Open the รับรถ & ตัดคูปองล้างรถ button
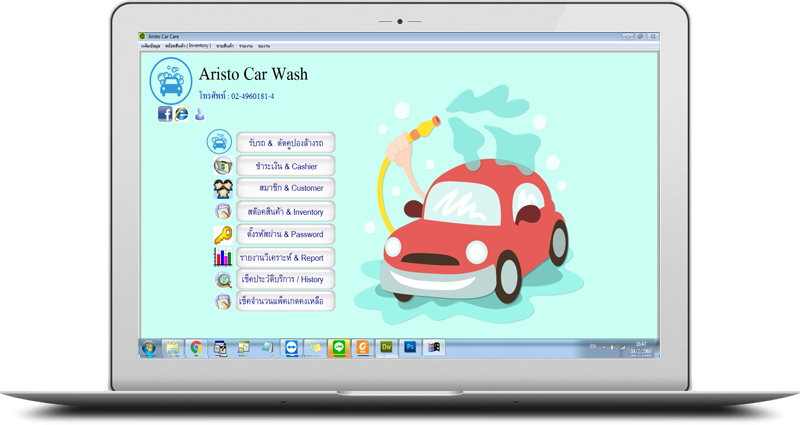 pyautogui.click(x=286, y=143)
